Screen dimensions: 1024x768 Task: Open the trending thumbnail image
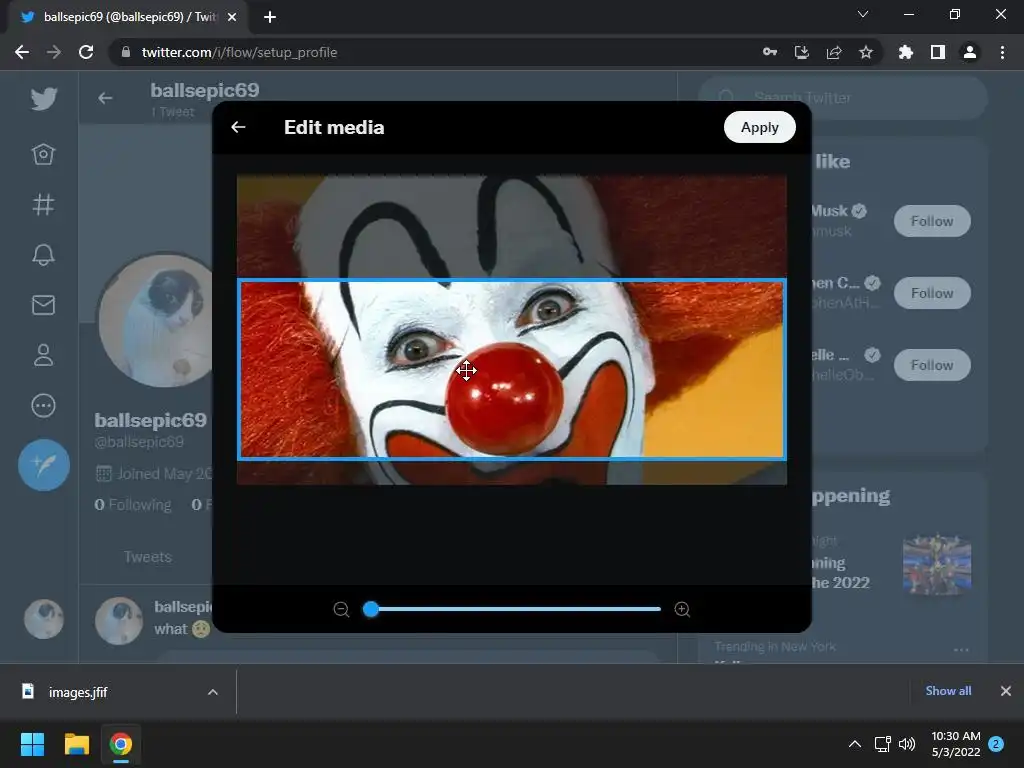pyautogui.click(x=936, y=564)
